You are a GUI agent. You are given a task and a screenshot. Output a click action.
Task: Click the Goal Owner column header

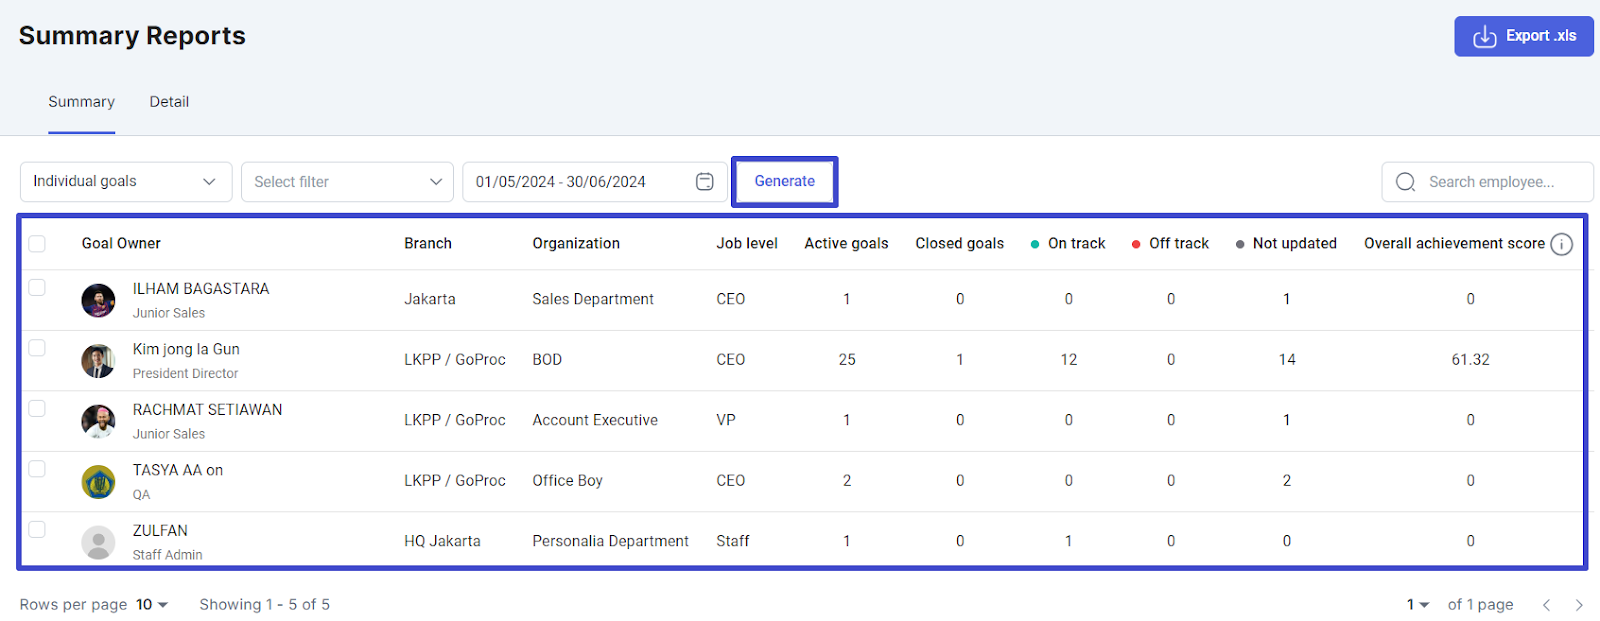click(121, 244)
